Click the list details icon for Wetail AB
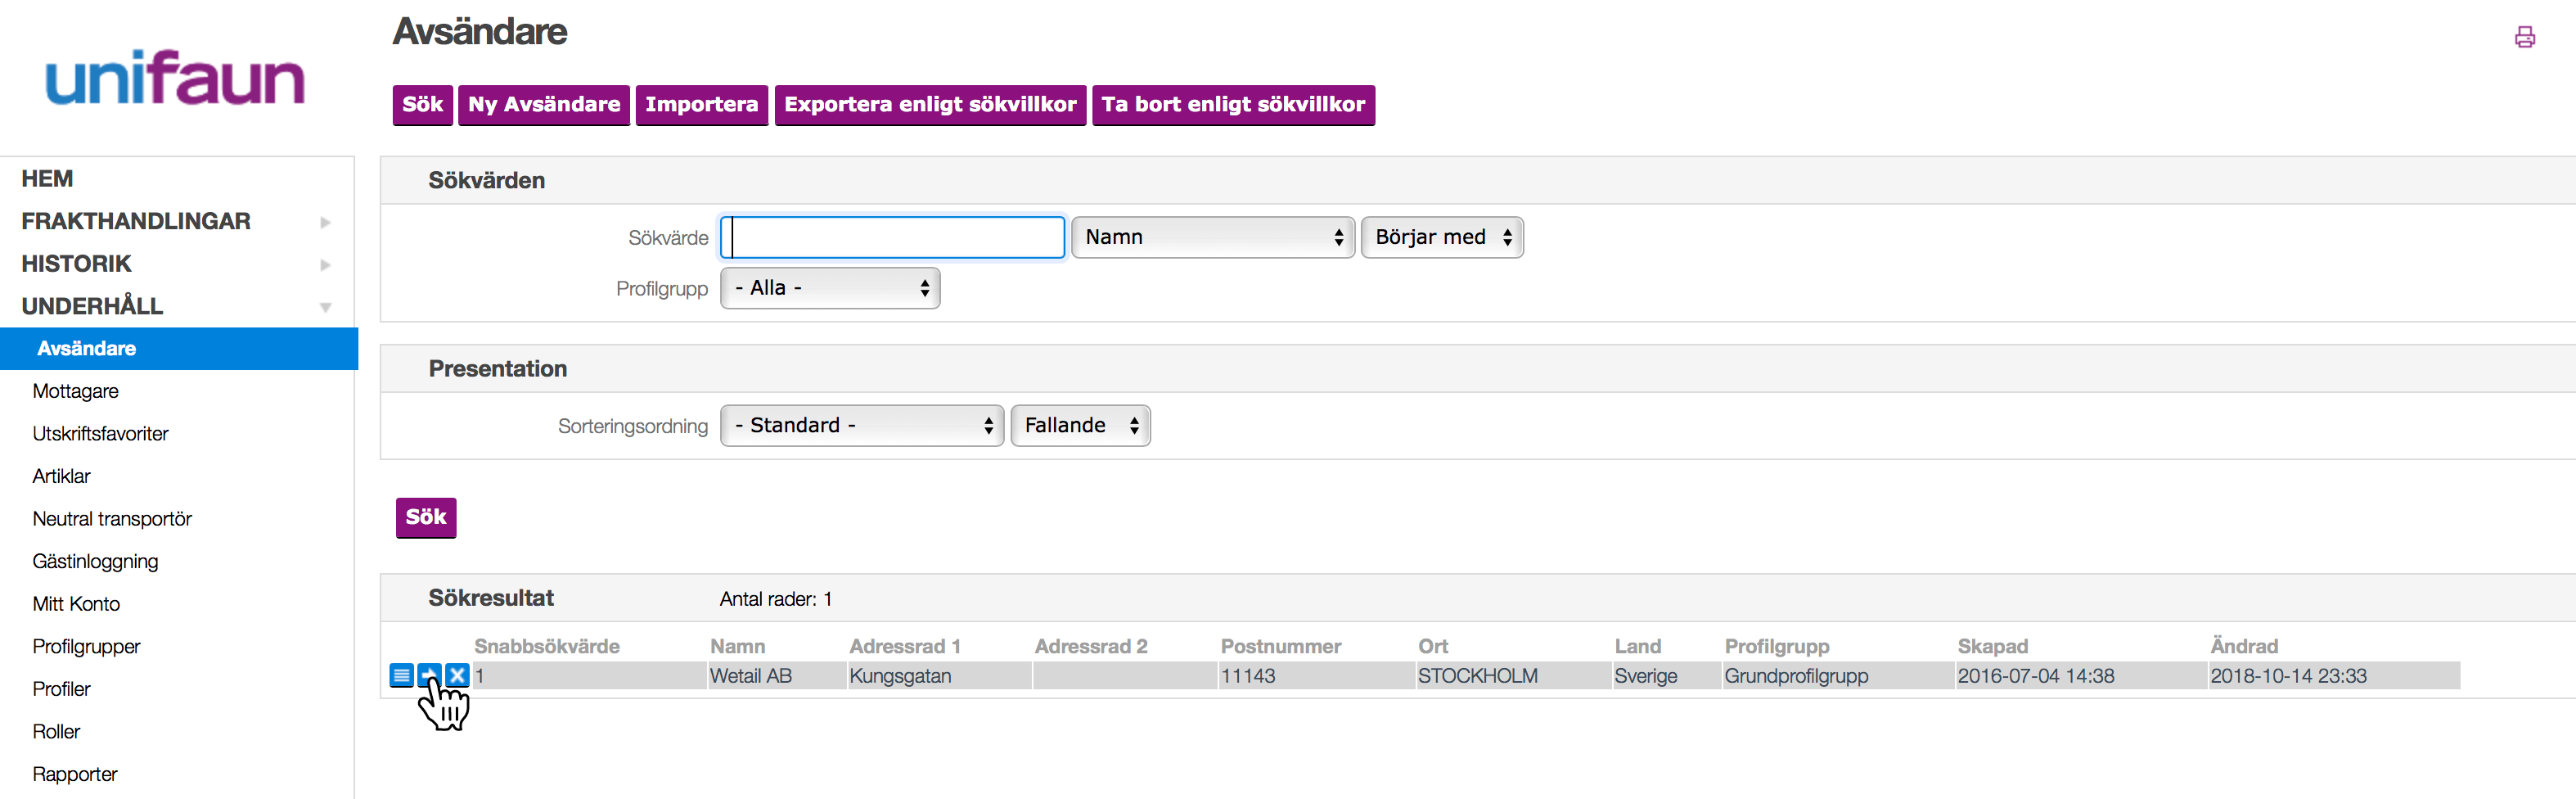 tap(401, 675)
